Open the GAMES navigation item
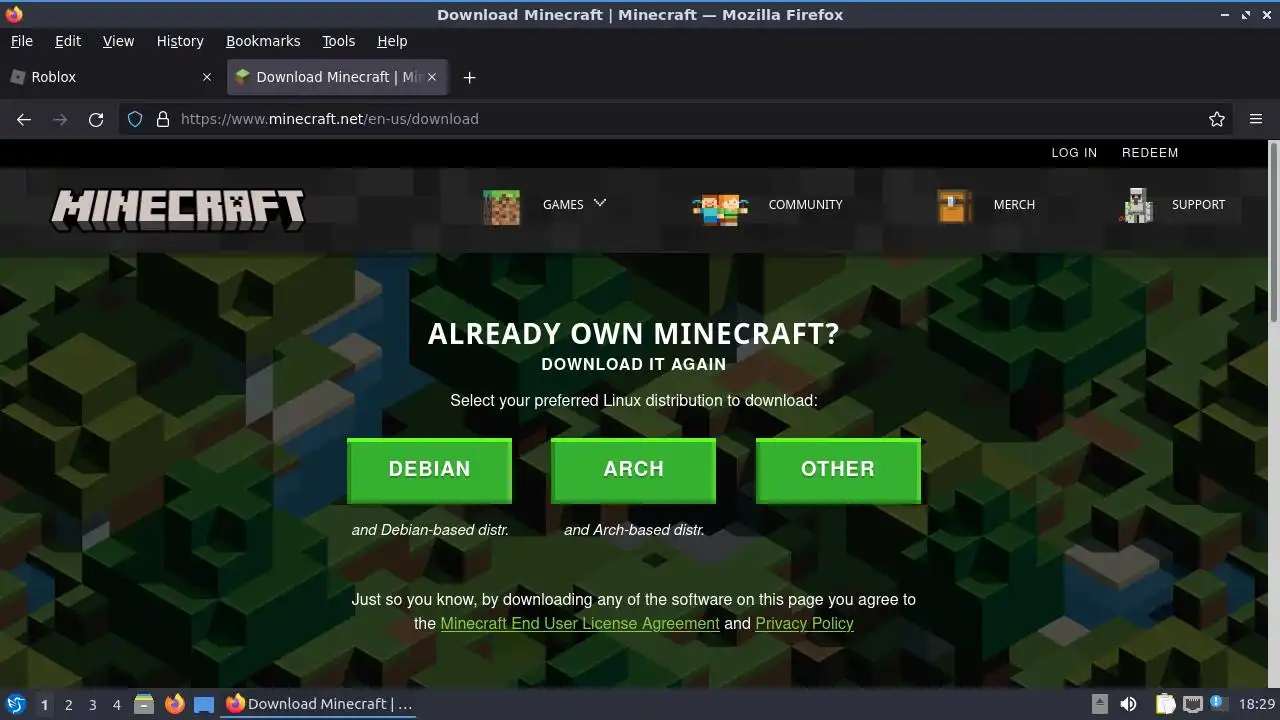The height and width of the screenshot is (720, 1280). coord(563,204)
